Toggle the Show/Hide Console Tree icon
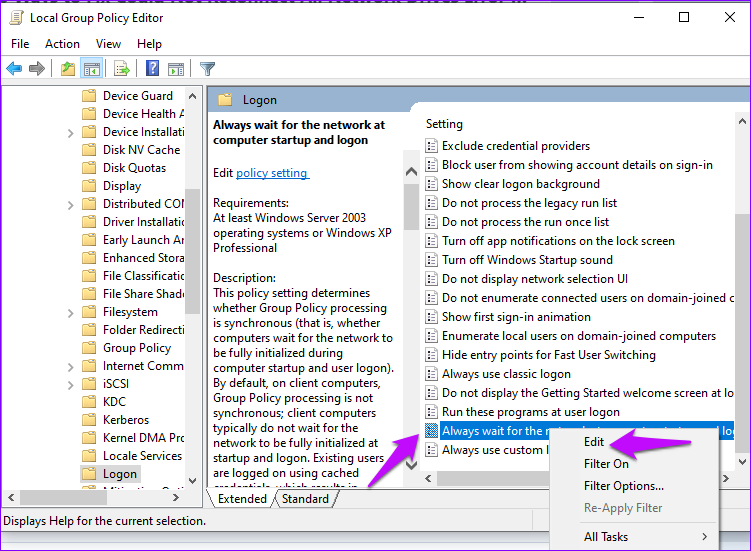Viewport: 751px width, 551px height. (x=91, y=69)
